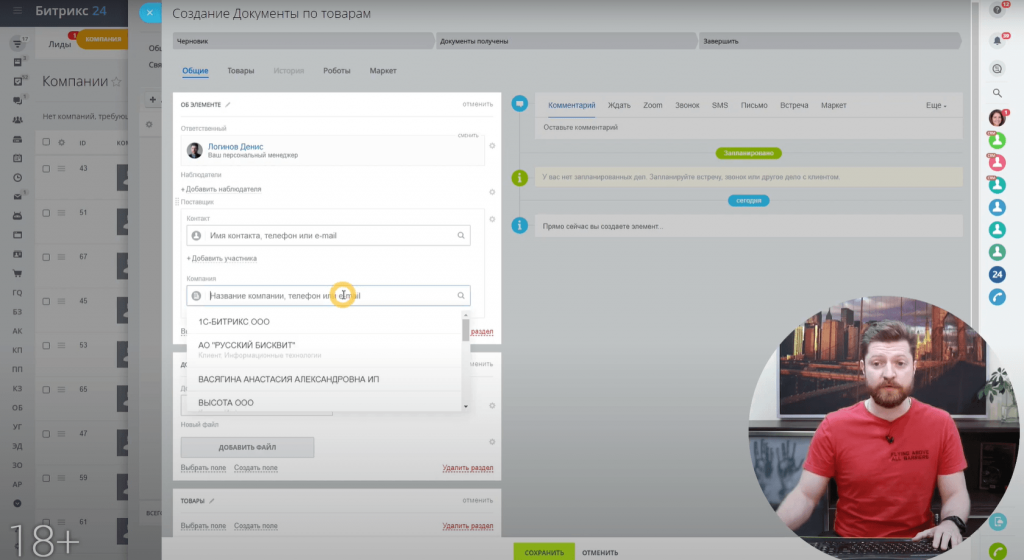Click the search magnifier in right sidebar
1024x560 pixels.
tap(997, 93)
